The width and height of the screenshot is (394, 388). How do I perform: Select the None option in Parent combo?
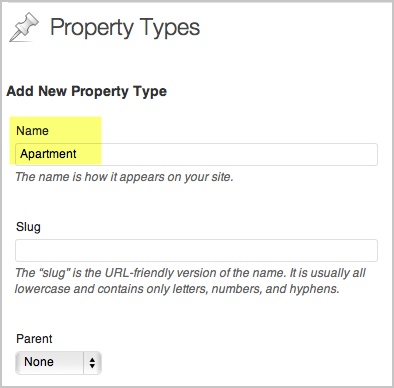[39, 362]
